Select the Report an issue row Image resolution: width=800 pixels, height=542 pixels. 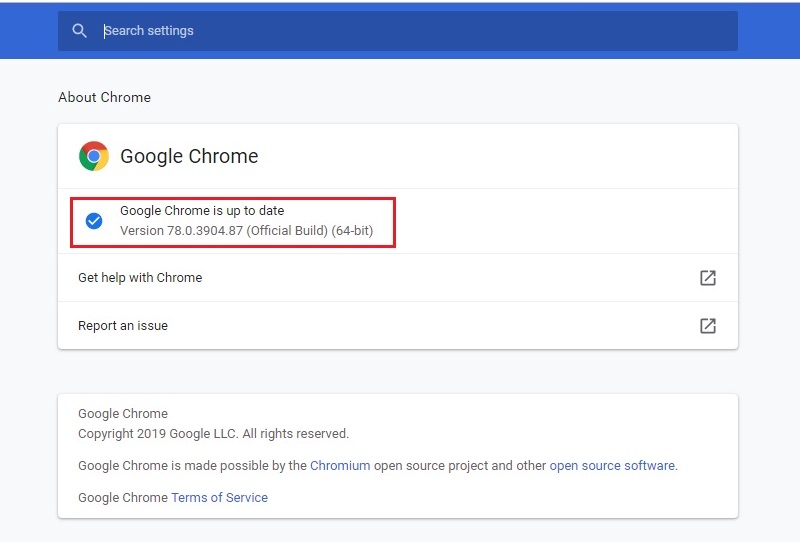tap(397, 326)
